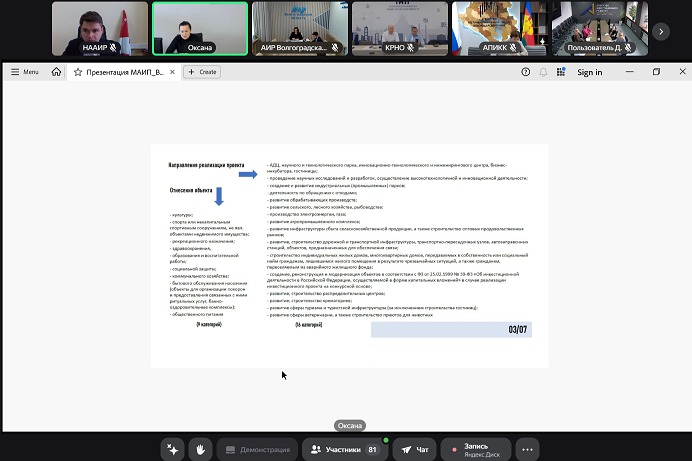Open the reactions sparkle button
This screenshot has width=692, height=461.
coord(172,449)
